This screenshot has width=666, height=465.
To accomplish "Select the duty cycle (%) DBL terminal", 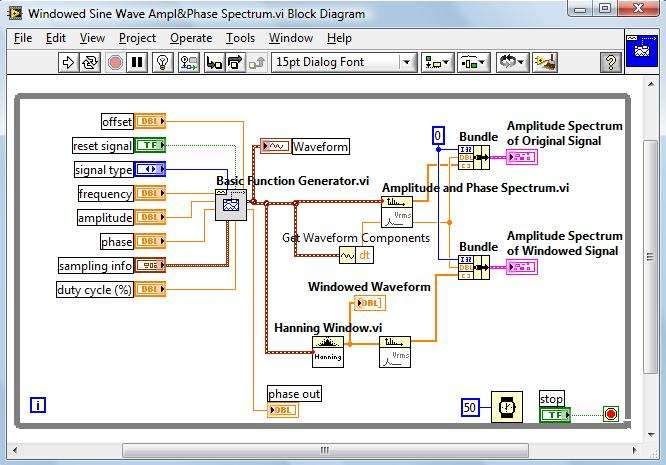I will (x=150, y=289).
